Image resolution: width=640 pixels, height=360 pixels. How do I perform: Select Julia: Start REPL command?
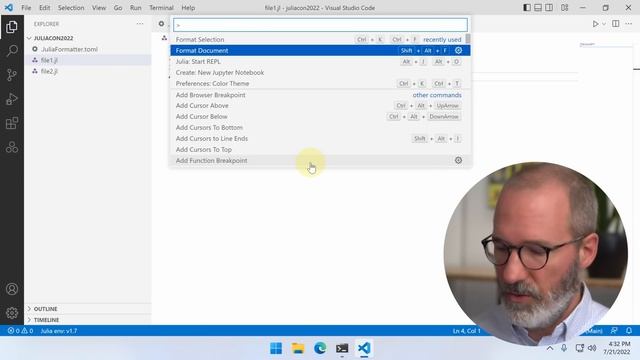point(320,62)
